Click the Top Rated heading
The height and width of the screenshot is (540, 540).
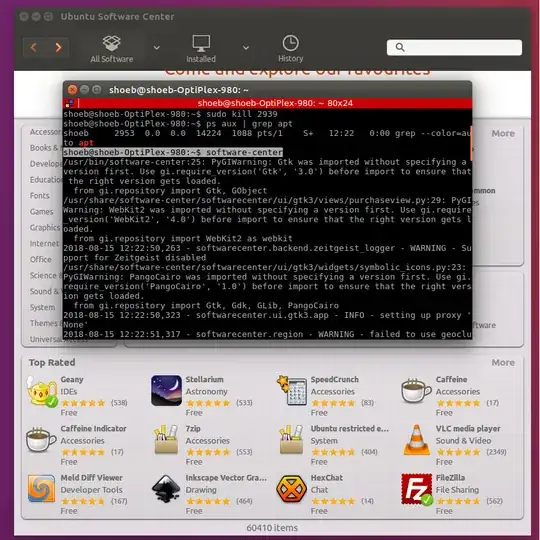tap(52, 362)
